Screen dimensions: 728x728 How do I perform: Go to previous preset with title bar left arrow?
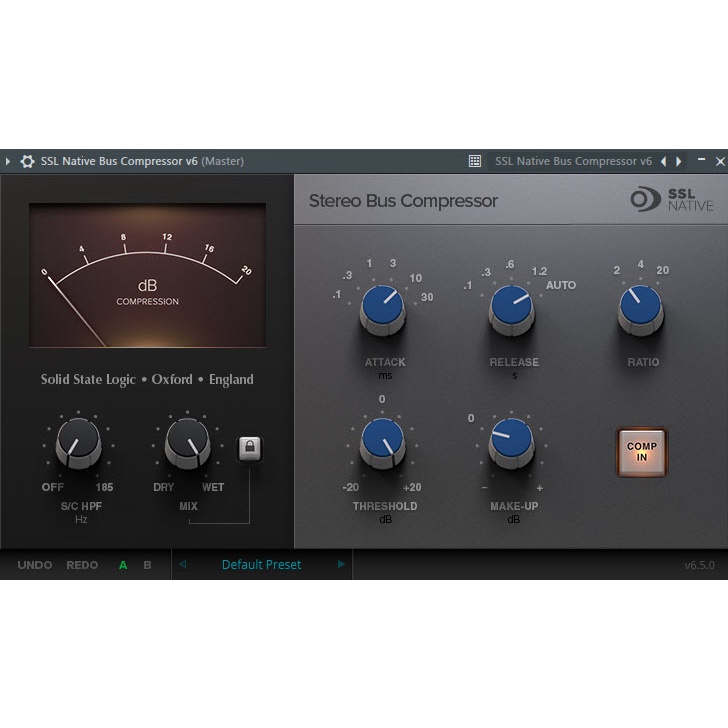(x=663, y=161)
